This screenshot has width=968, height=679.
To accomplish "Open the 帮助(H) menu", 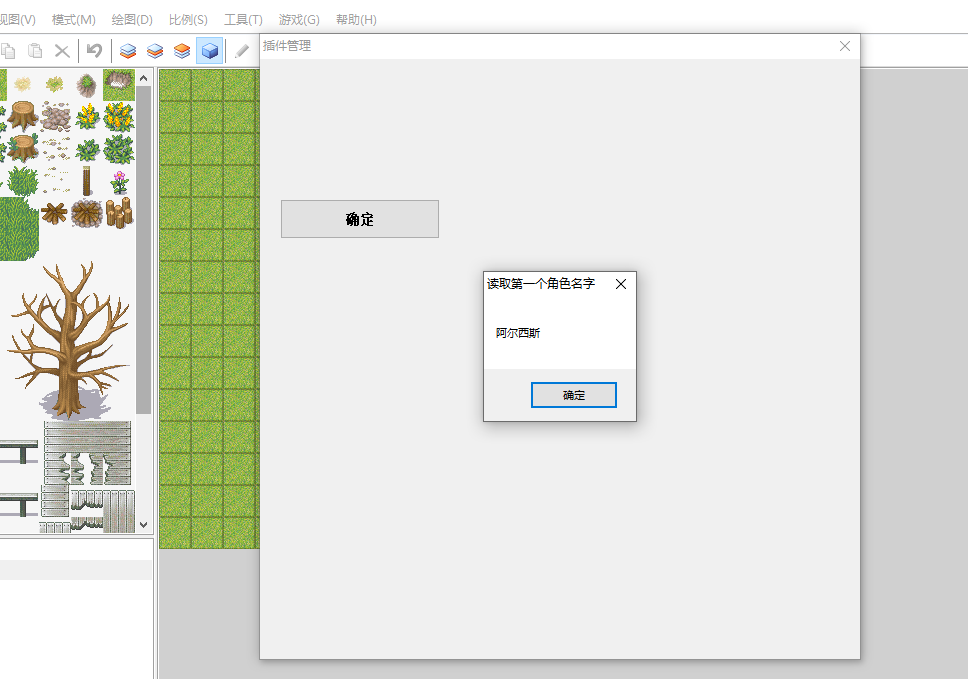I will click(356, 20).
